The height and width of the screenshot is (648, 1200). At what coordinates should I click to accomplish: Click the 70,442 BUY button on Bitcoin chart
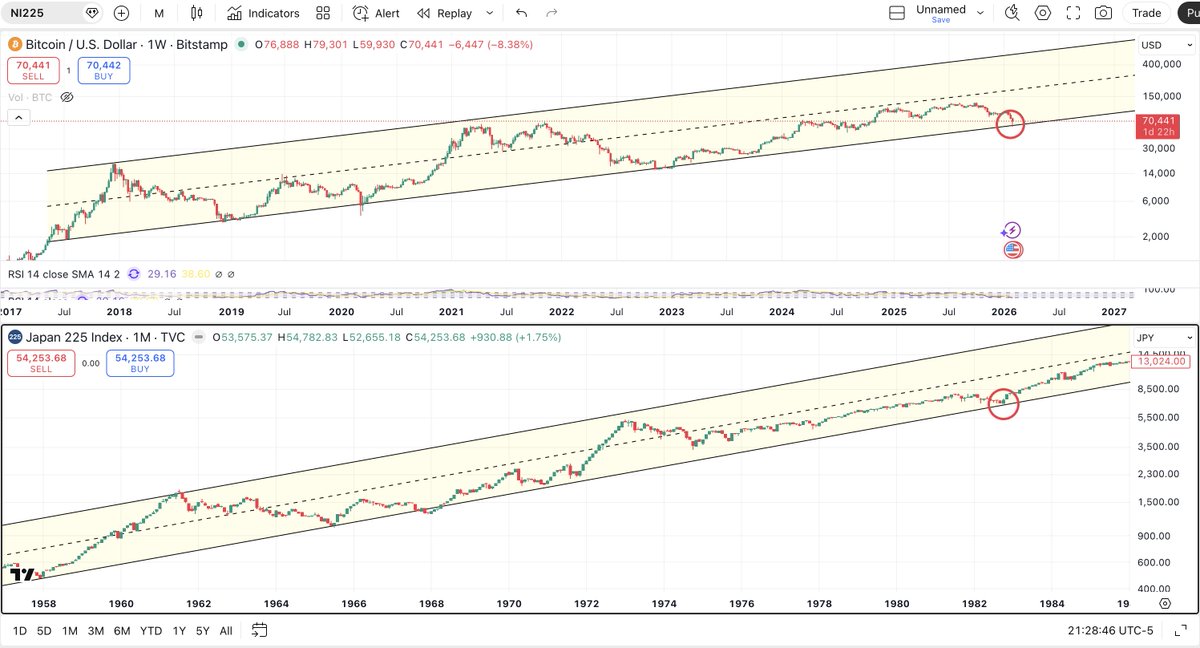[x=104, y=70]
